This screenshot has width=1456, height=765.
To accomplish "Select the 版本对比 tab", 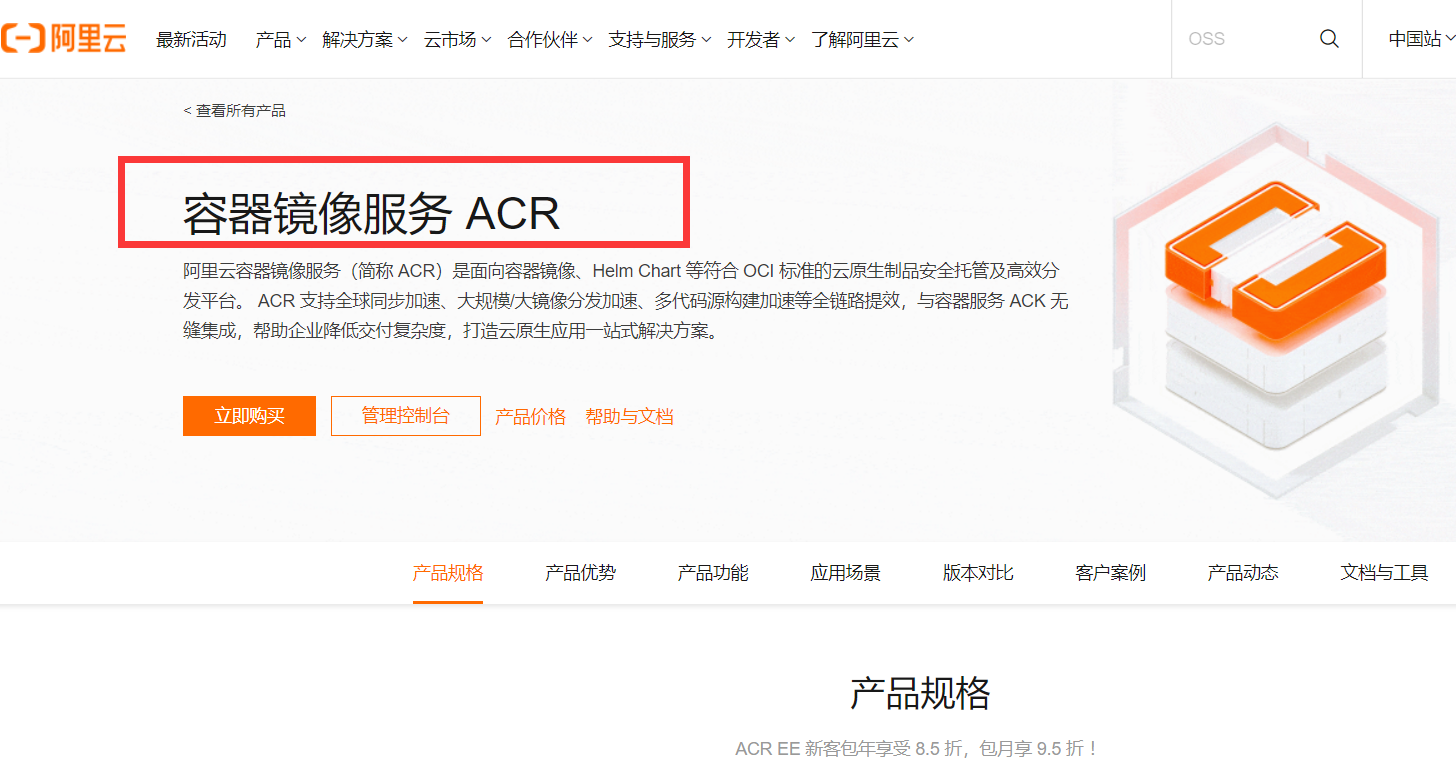I will click(978, 573).
